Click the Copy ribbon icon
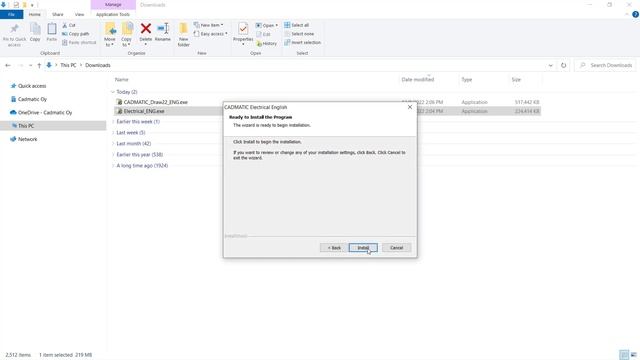The width and height of the screenshot is (640, 360). [35, 33]
